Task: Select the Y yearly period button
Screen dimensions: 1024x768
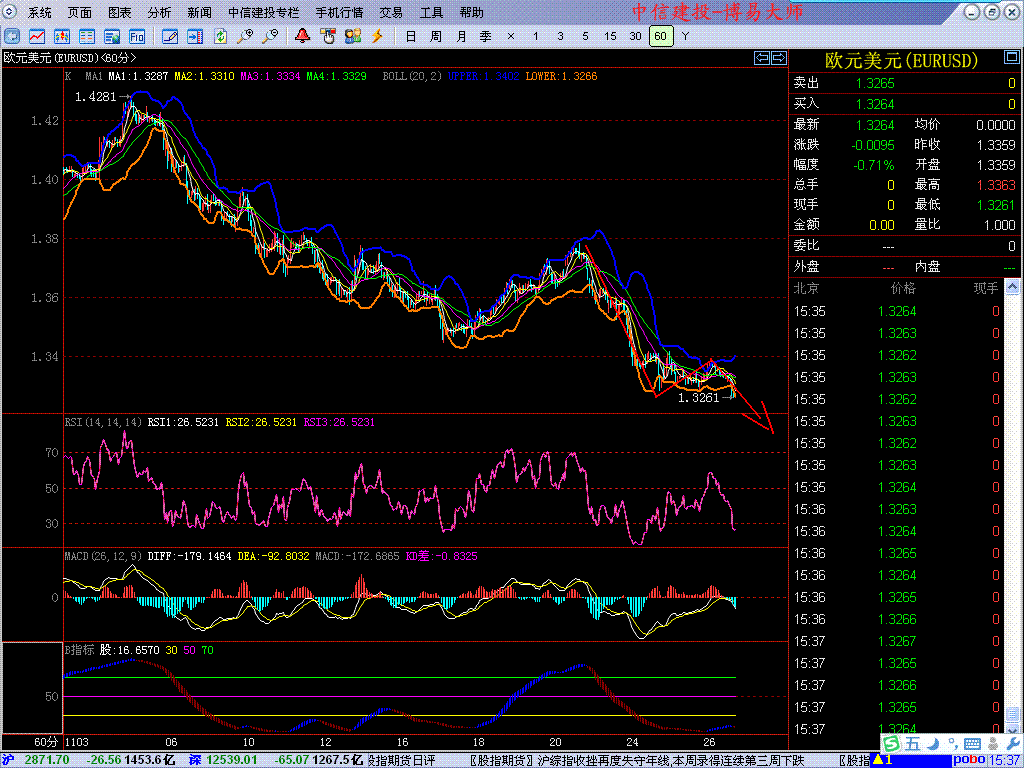Action: pyautogui.click(x=685, y=37)
